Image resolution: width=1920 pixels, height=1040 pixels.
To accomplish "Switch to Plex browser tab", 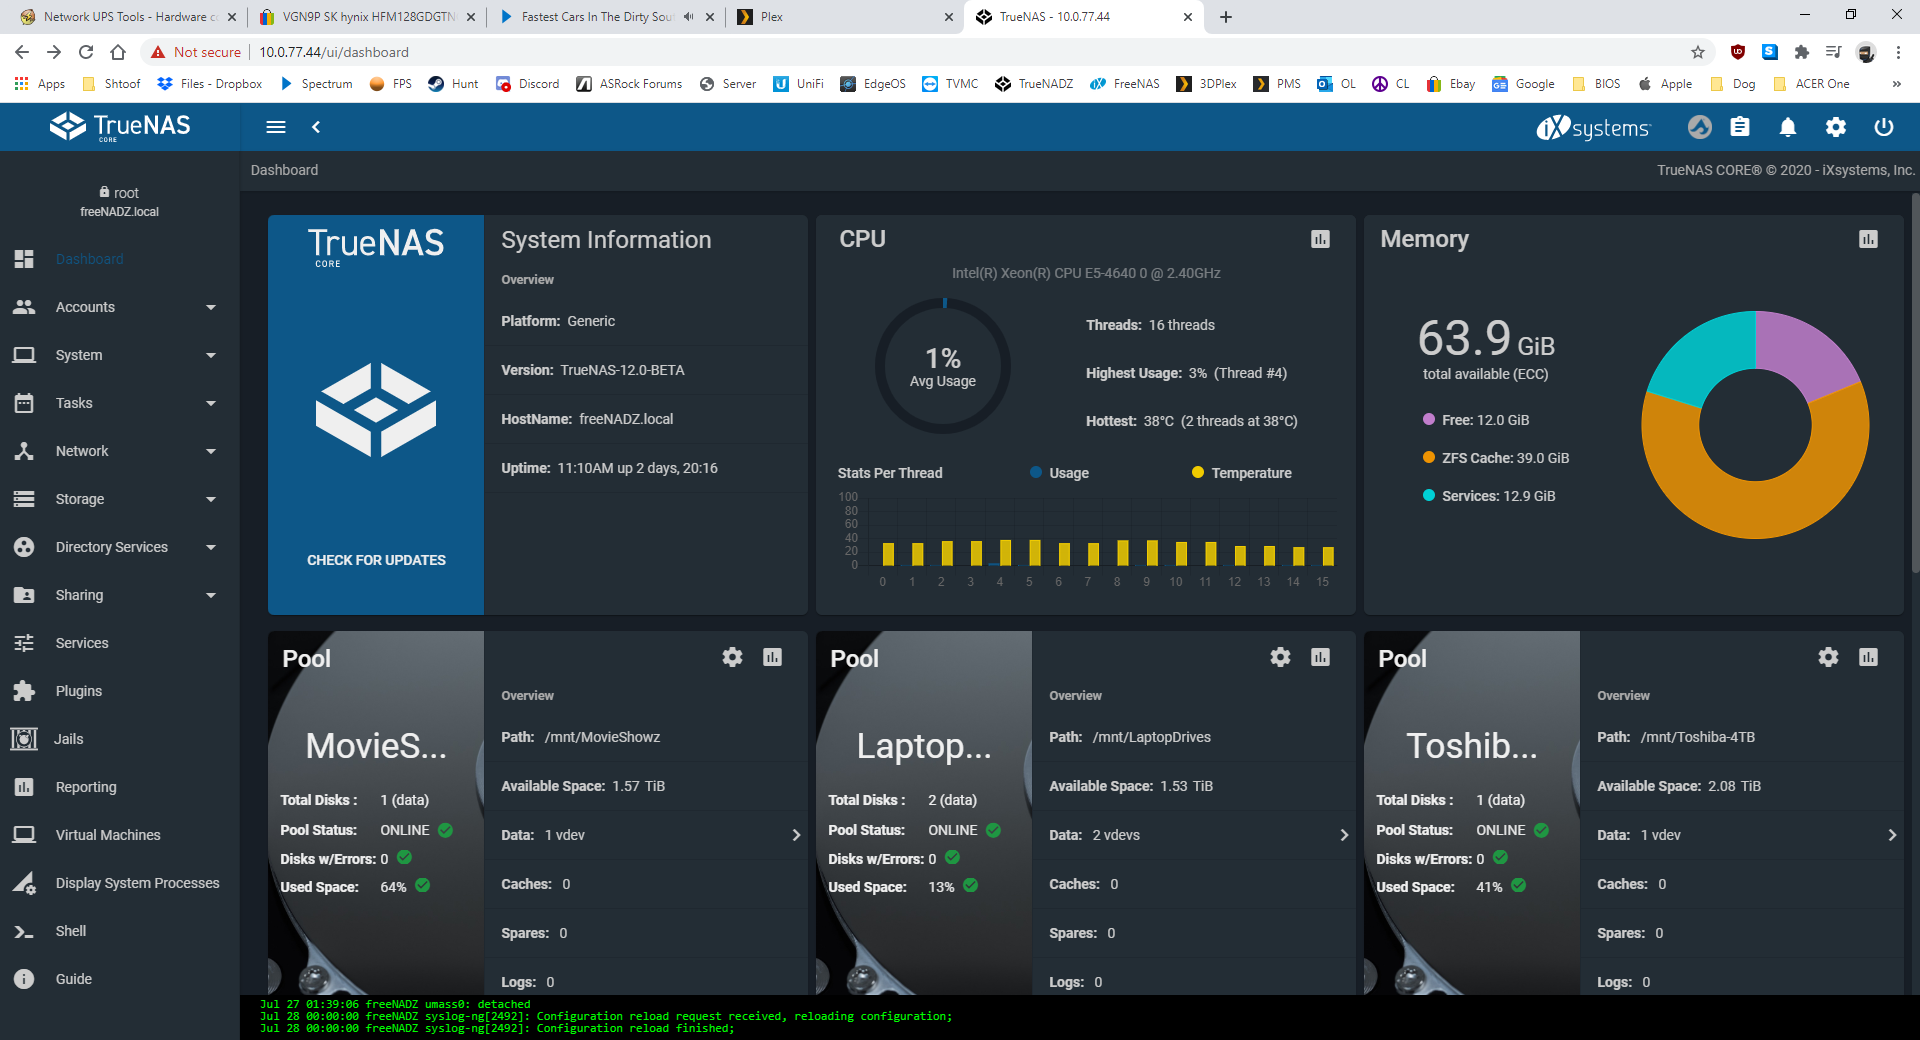I will [x=845, y=17].
